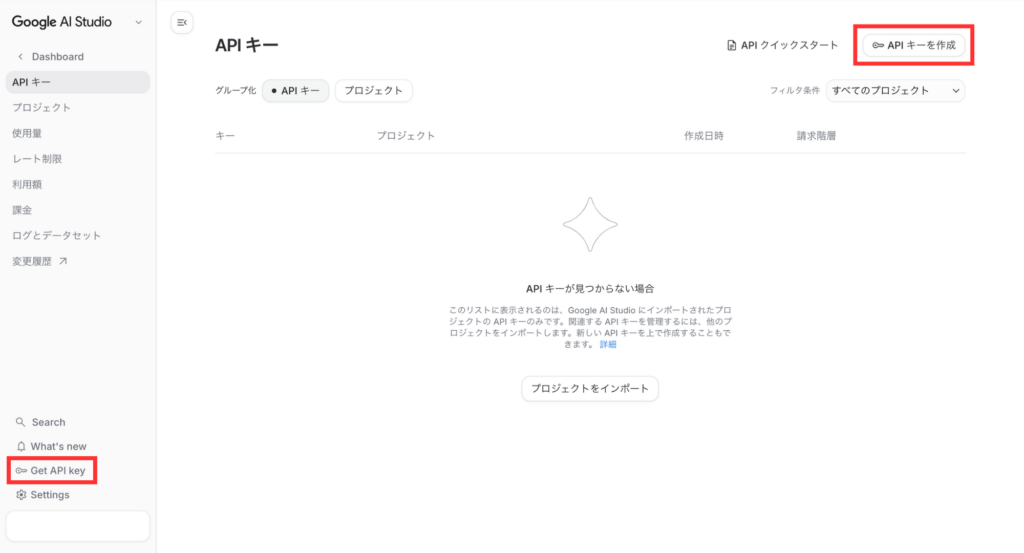Click the 請求階層 column header
This screenshot has height=553, width=1024.
tap(816, 136)
